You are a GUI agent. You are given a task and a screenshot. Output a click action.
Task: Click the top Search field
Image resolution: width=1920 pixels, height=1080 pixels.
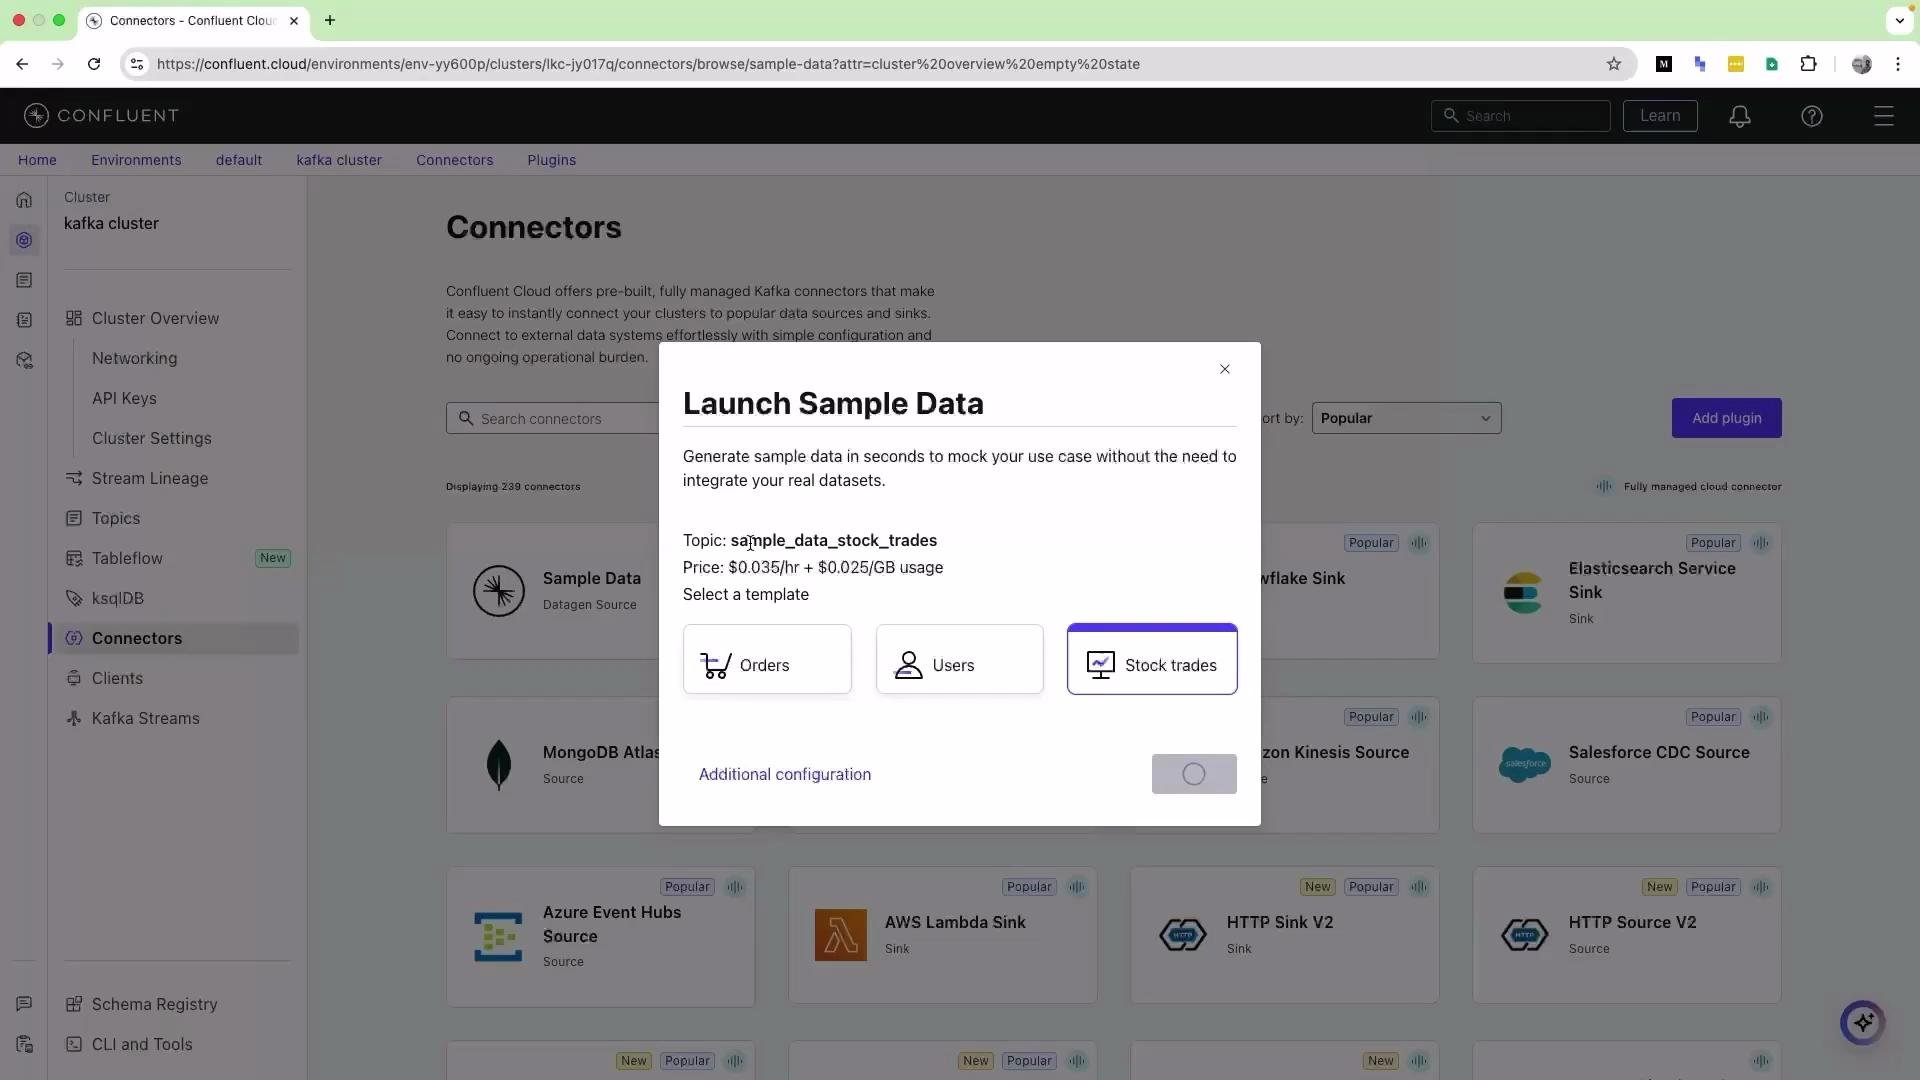[x=1521, y=116]
